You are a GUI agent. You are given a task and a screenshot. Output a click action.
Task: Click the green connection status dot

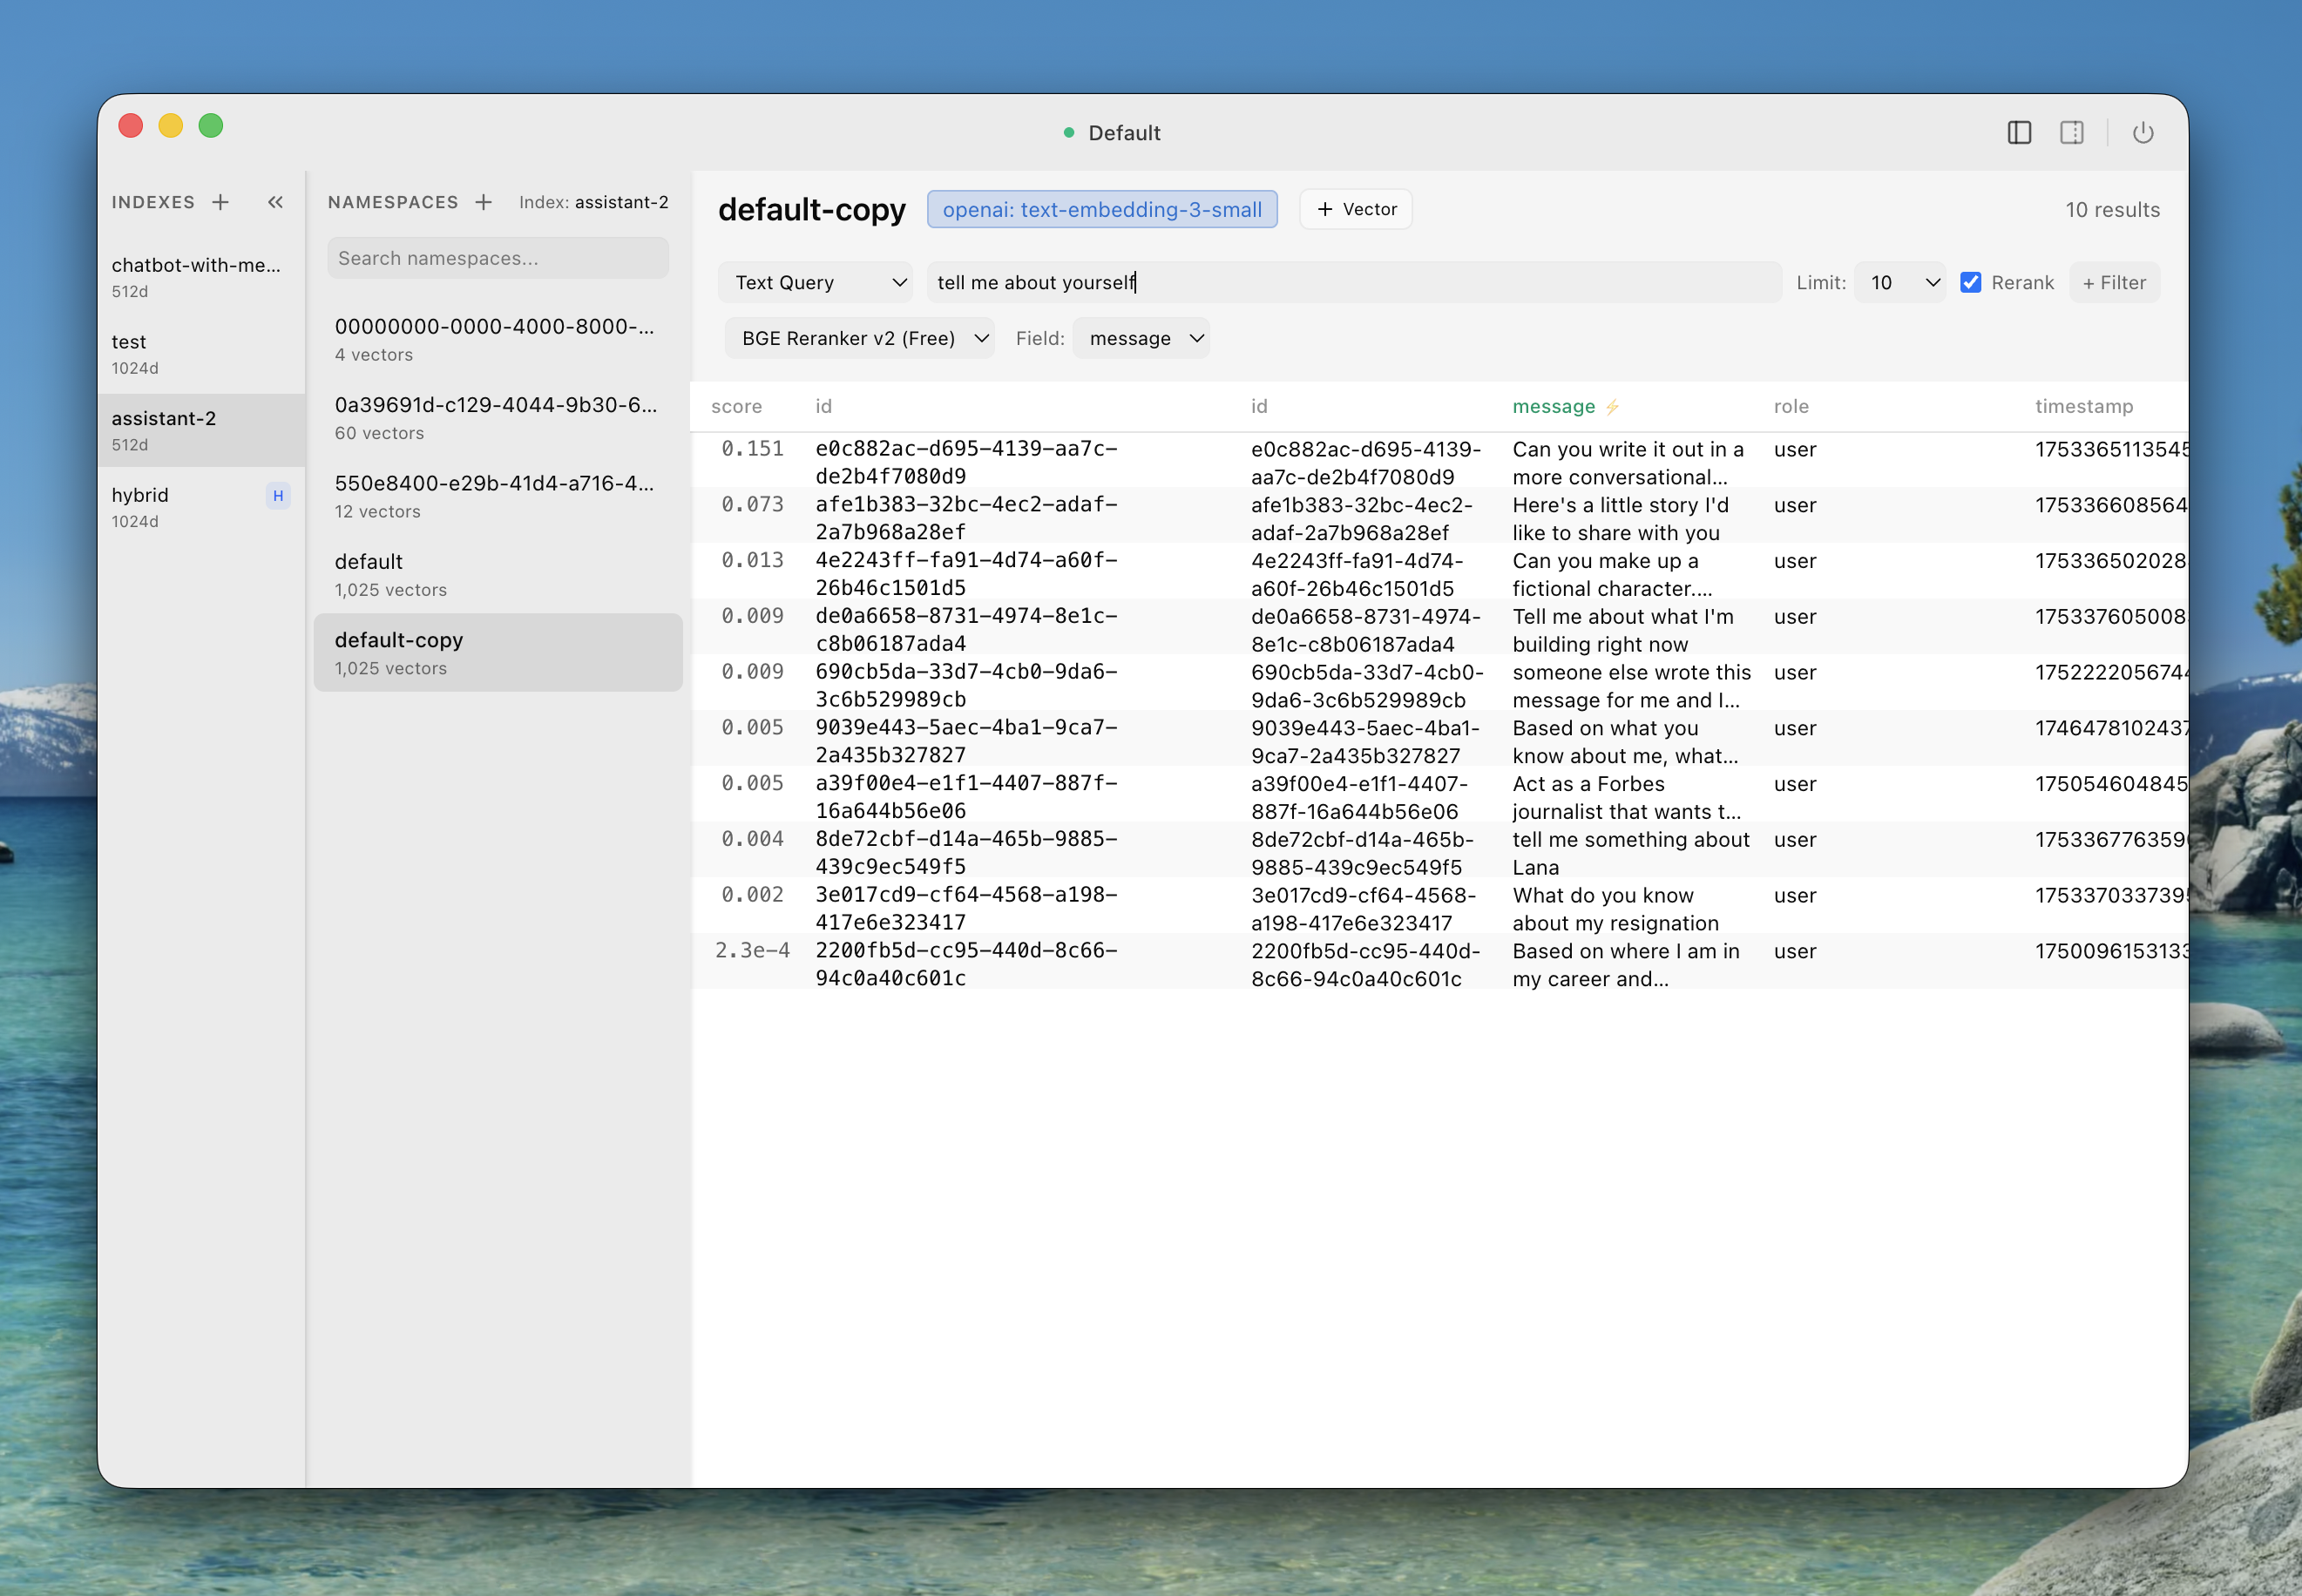point(1069,132)
